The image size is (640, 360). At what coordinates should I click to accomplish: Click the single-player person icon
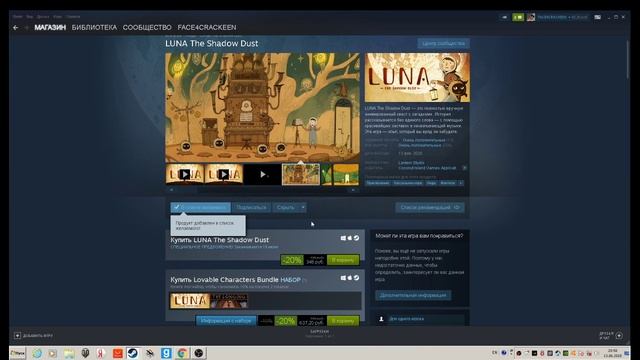pos(381,319)
